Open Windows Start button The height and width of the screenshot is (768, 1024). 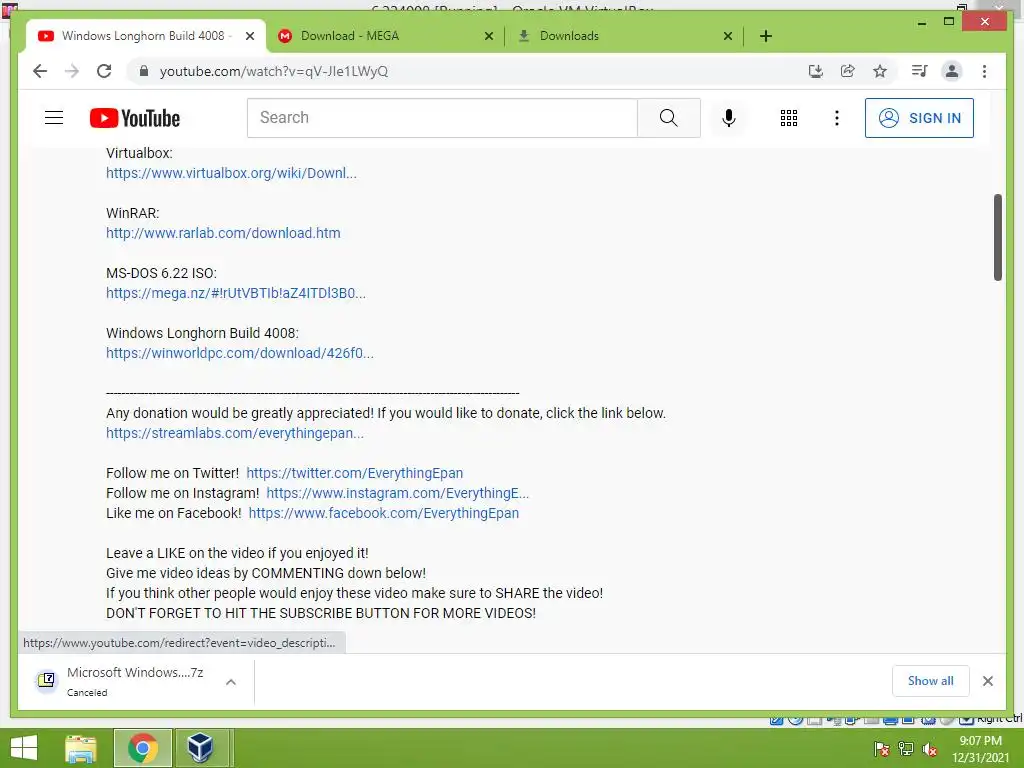(x=24, y=748)
